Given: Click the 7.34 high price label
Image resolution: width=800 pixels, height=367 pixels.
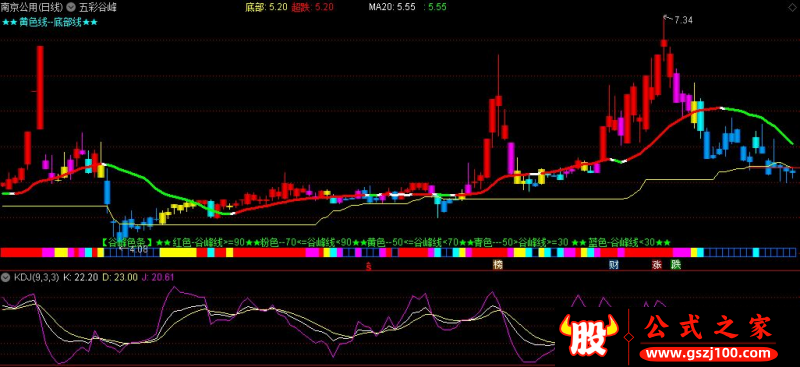Looking at the screenshot, I should tap(683, 20).
